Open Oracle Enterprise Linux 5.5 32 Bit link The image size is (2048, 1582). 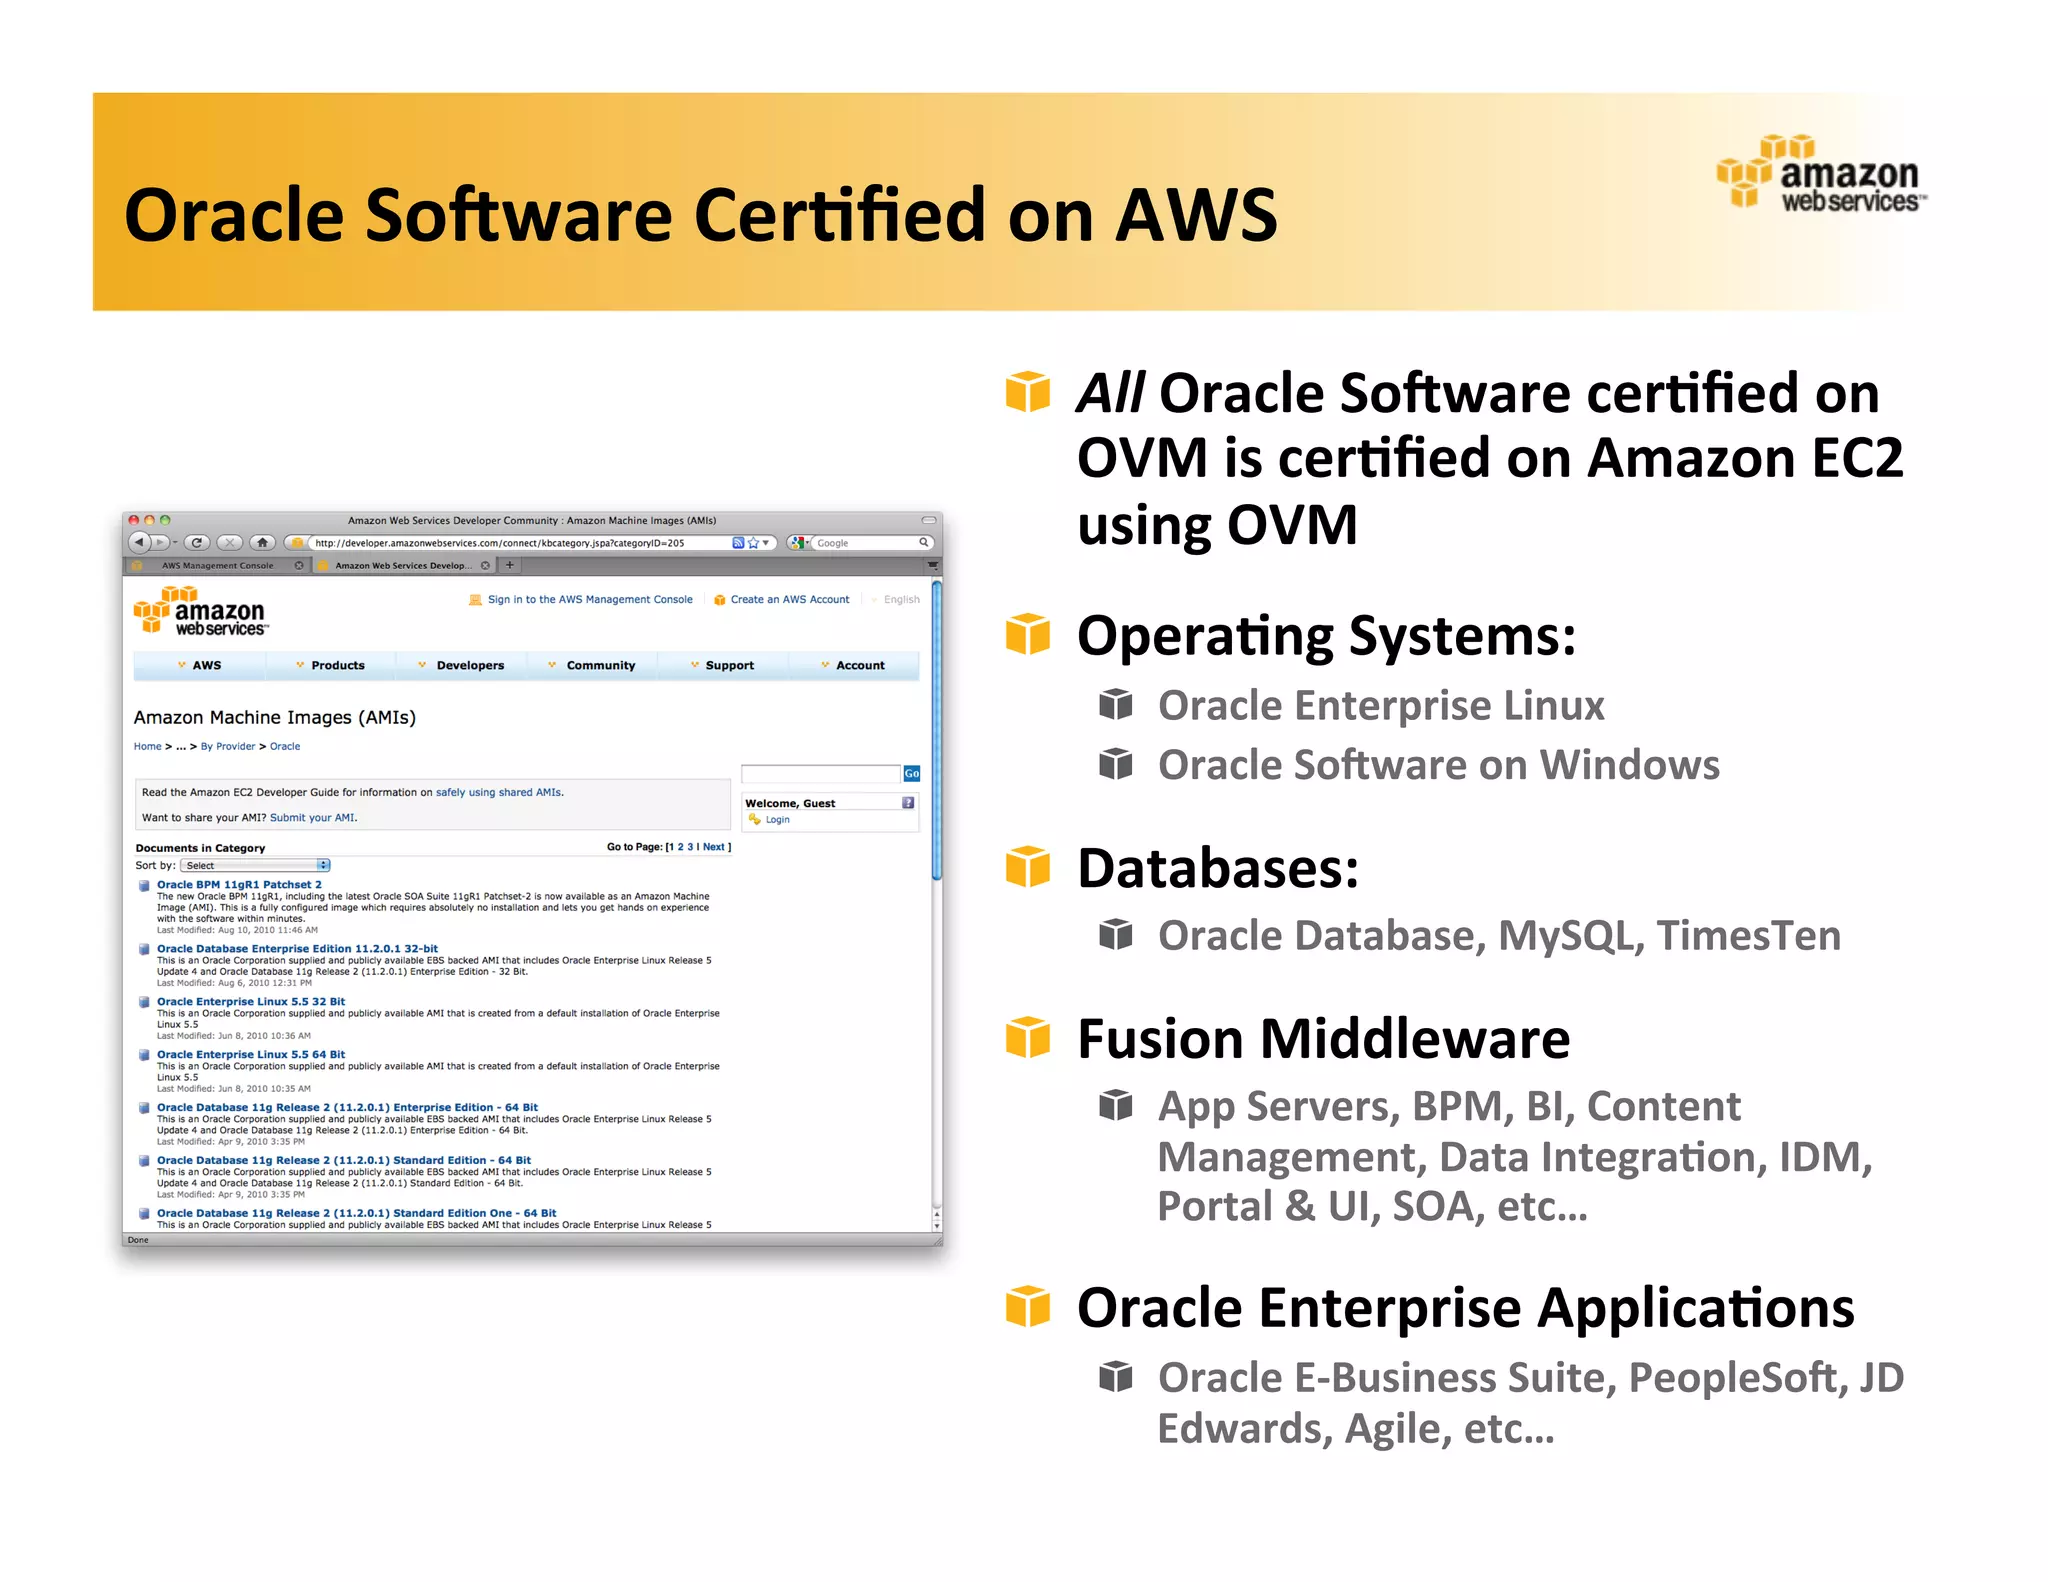pos(251,1001)
